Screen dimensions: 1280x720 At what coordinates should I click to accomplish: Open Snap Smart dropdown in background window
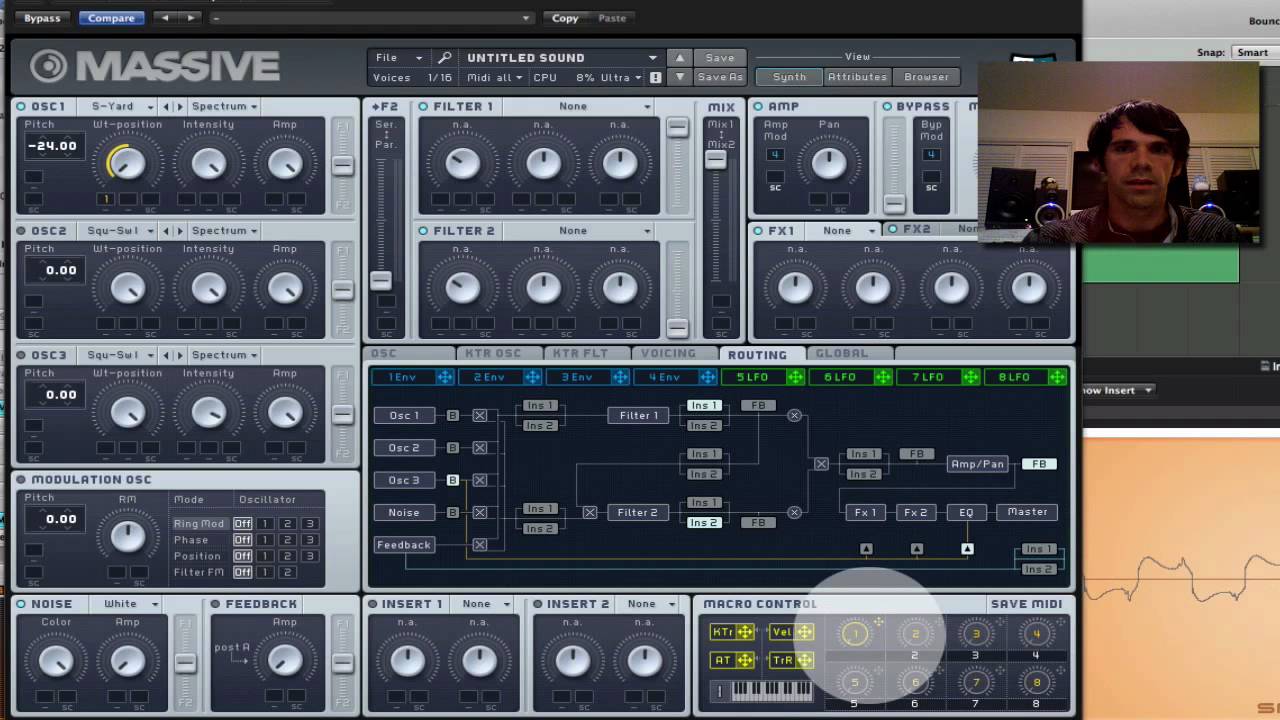pos(1254,53)
